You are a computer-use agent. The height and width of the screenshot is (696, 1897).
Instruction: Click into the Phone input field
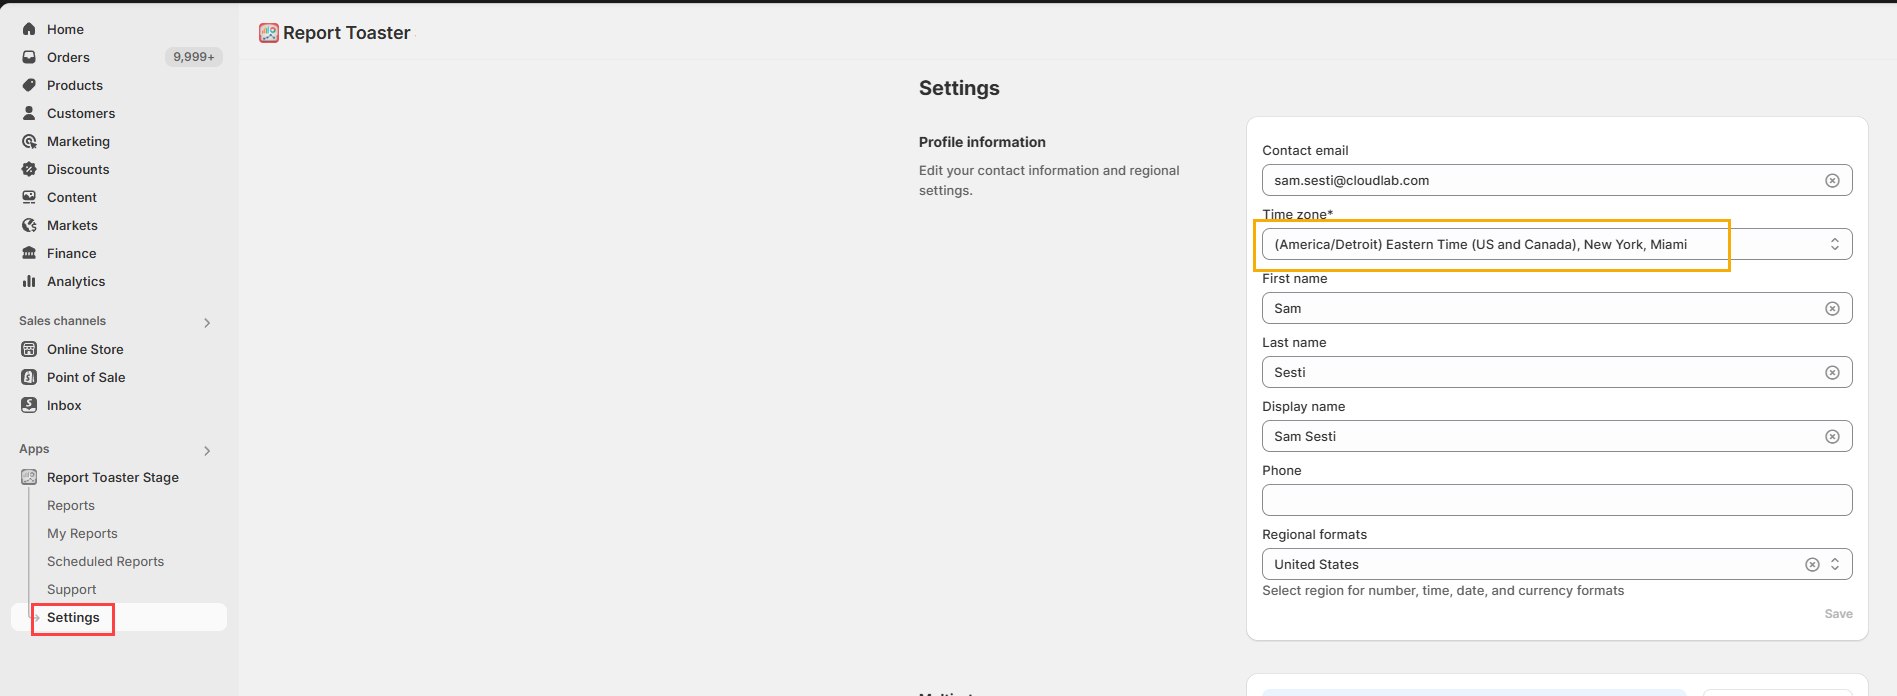click(x=1556, y=500)
